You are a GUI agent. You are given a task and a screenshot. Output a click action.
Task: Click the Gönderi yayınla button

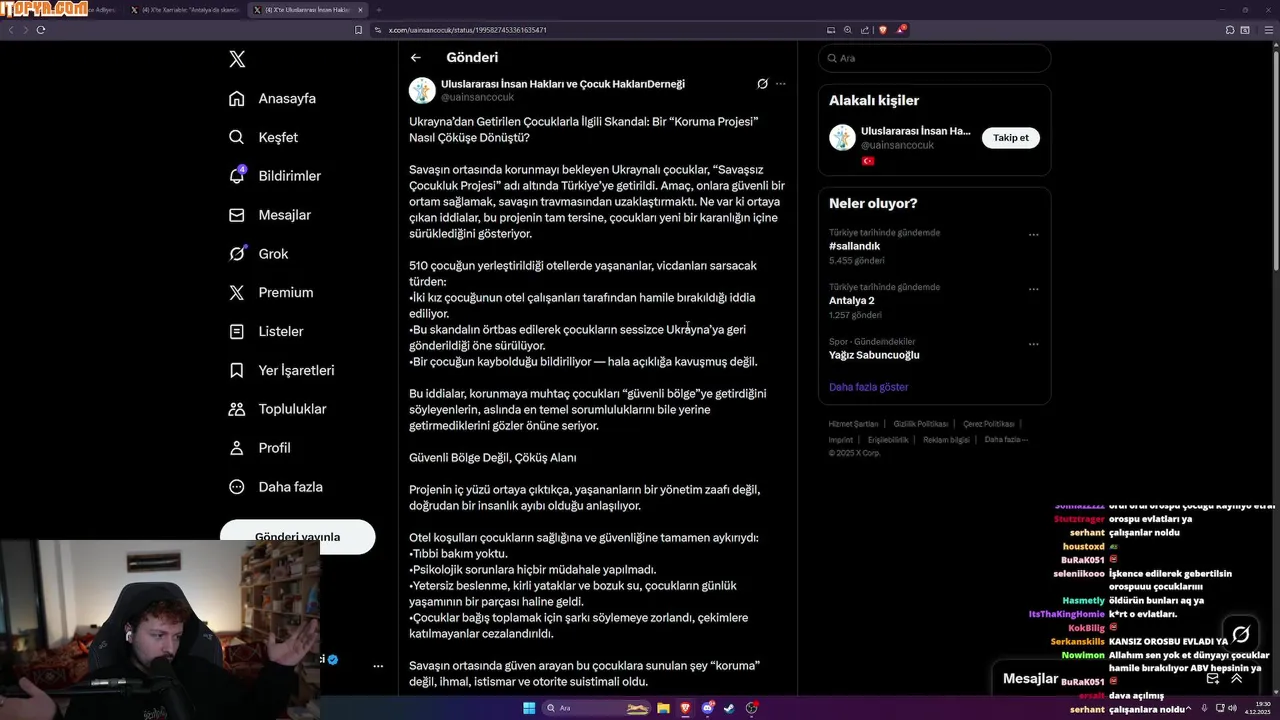(x=298, y=536)
